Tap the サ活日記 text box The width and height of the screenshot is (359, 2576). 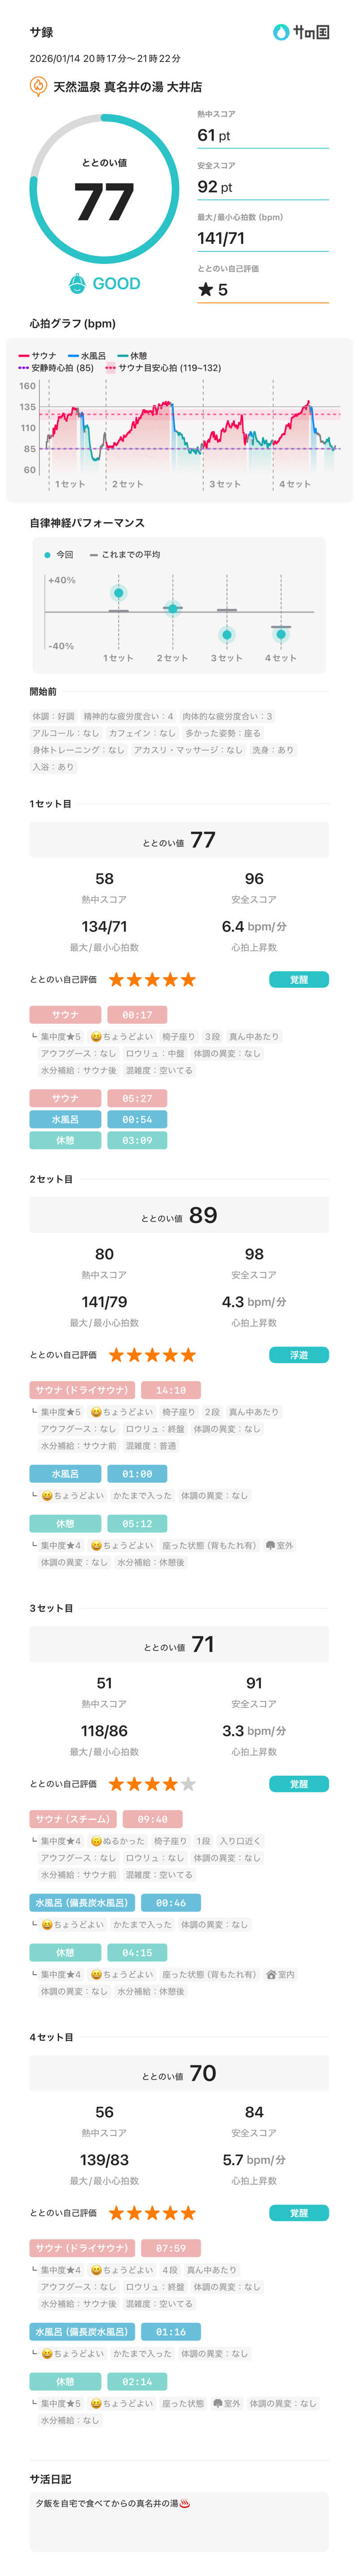click(179, 2520)
